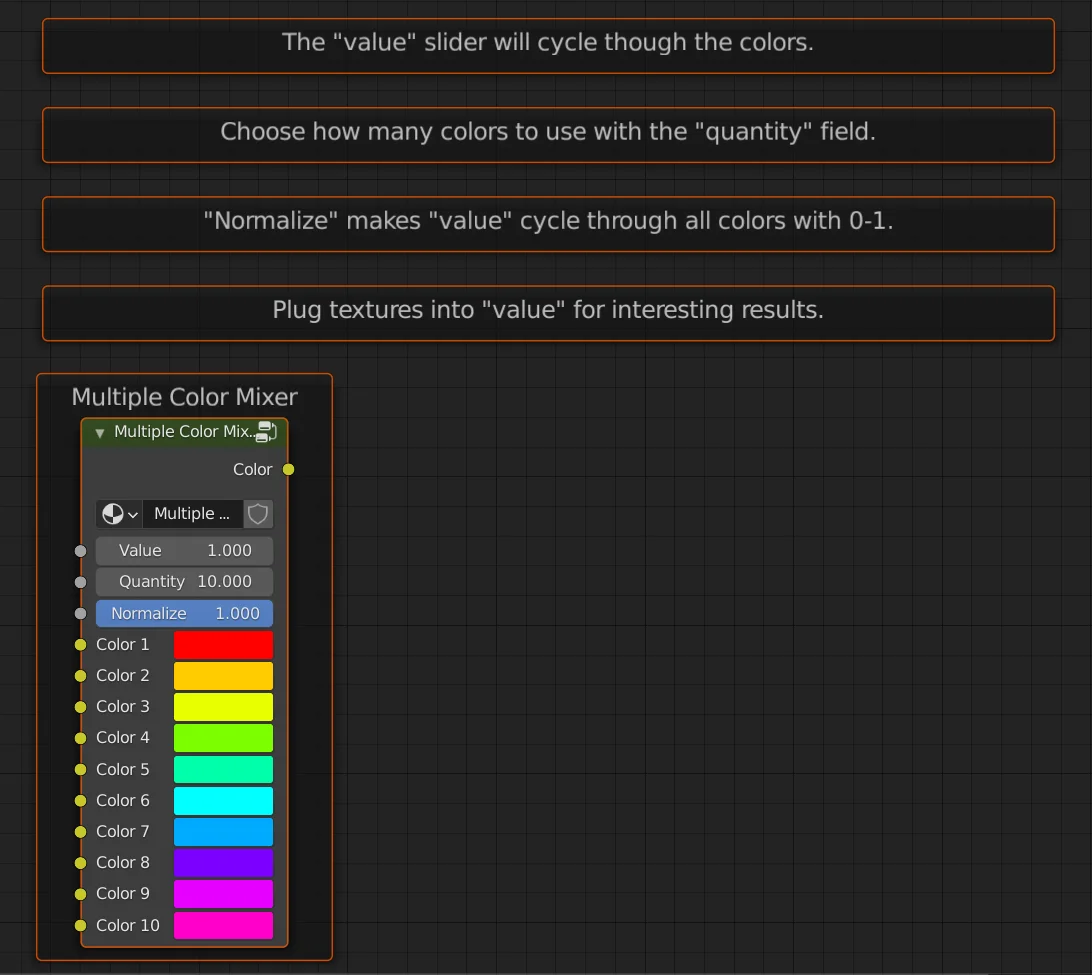Click the material sphere icon on the node
1092x975 pixels.
click(x=113, y=513)
